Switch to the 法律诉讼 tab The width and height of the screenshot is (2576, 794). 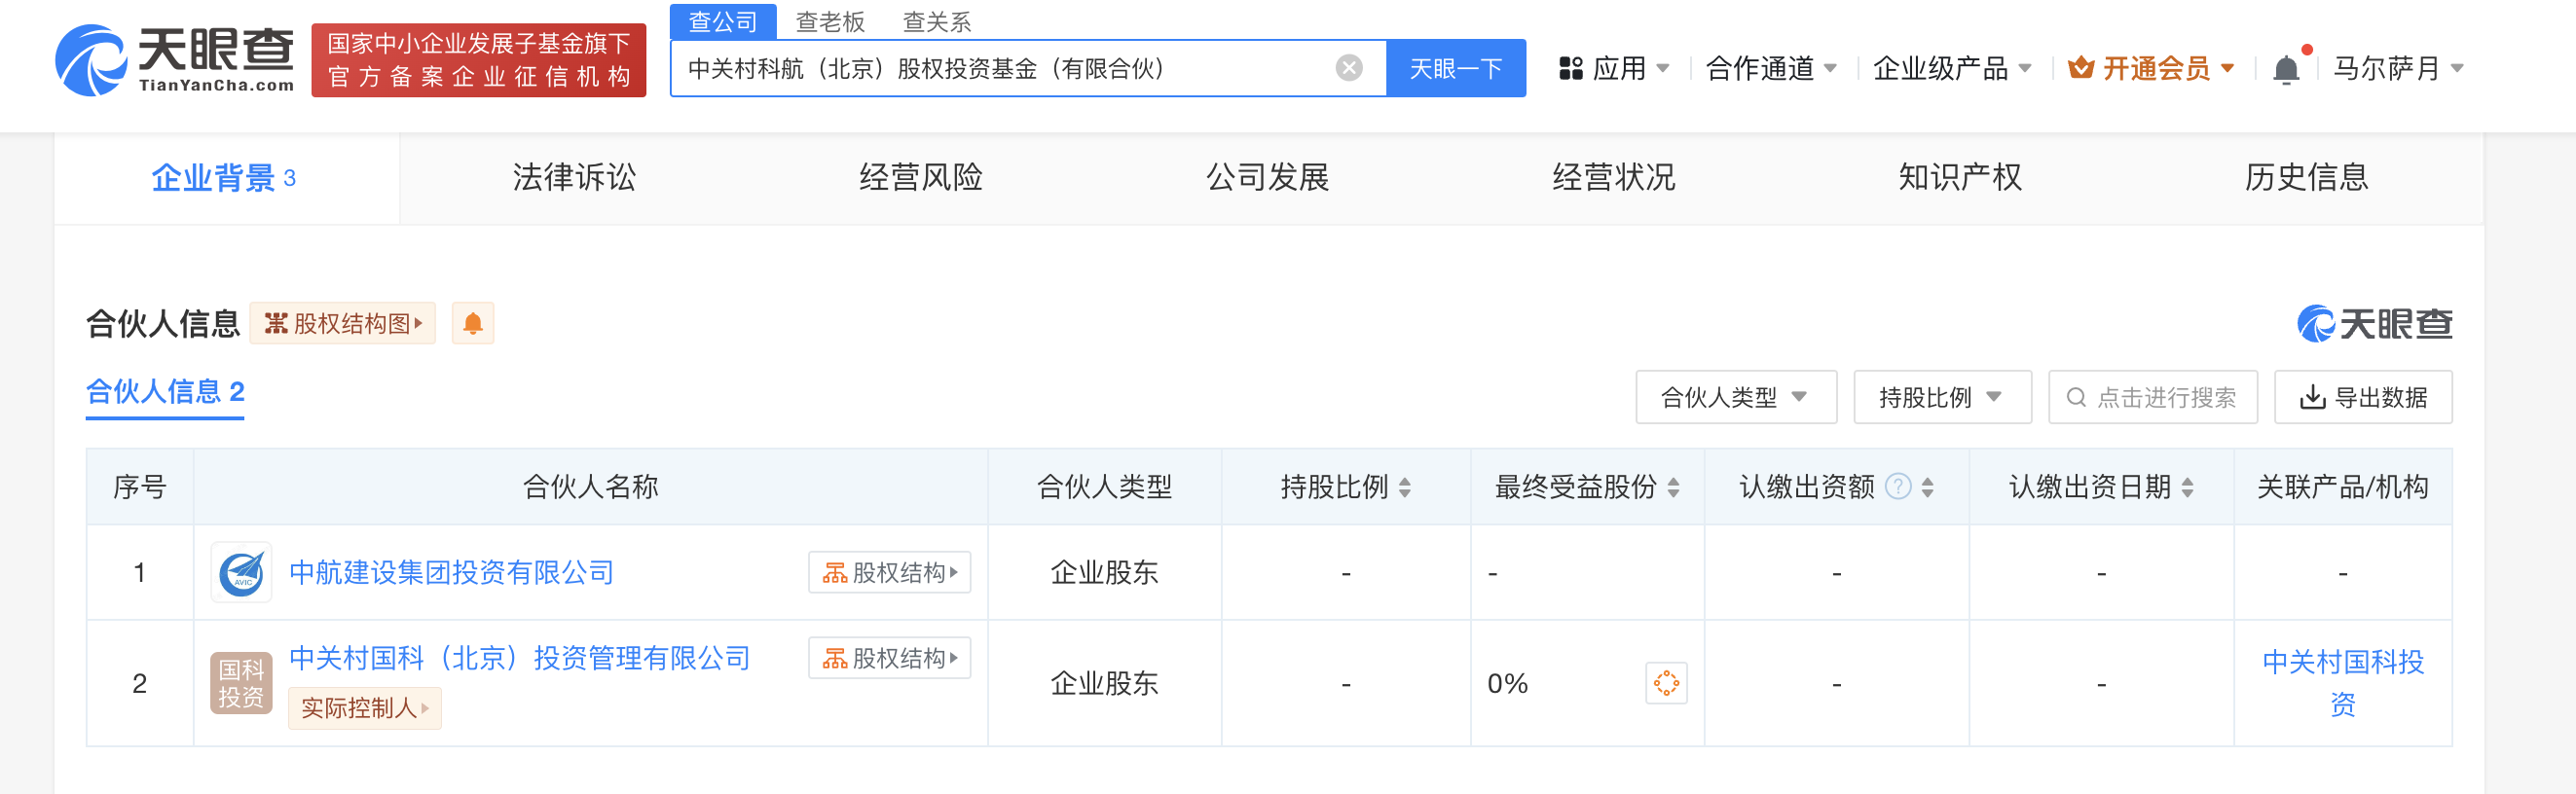[574, 178]
